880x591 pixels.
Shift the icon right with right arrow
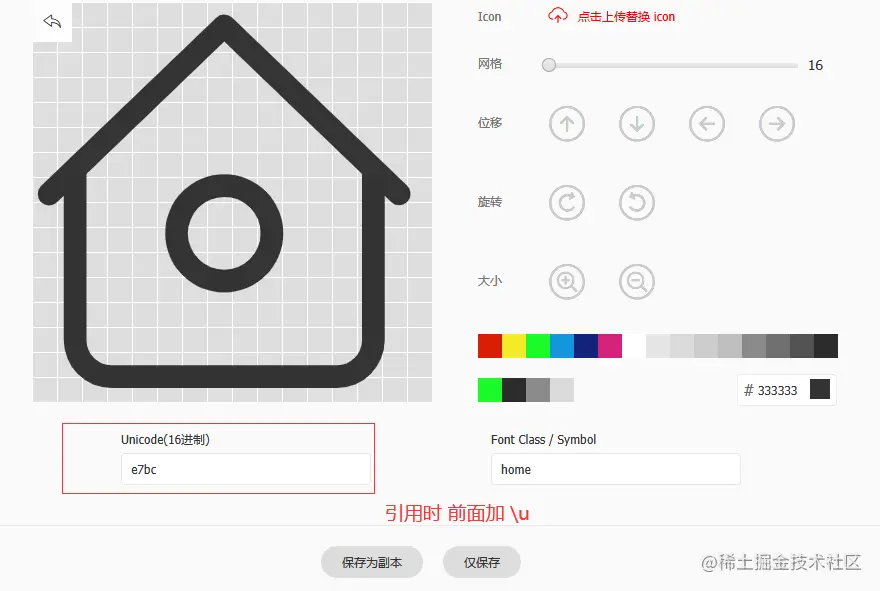777,123
